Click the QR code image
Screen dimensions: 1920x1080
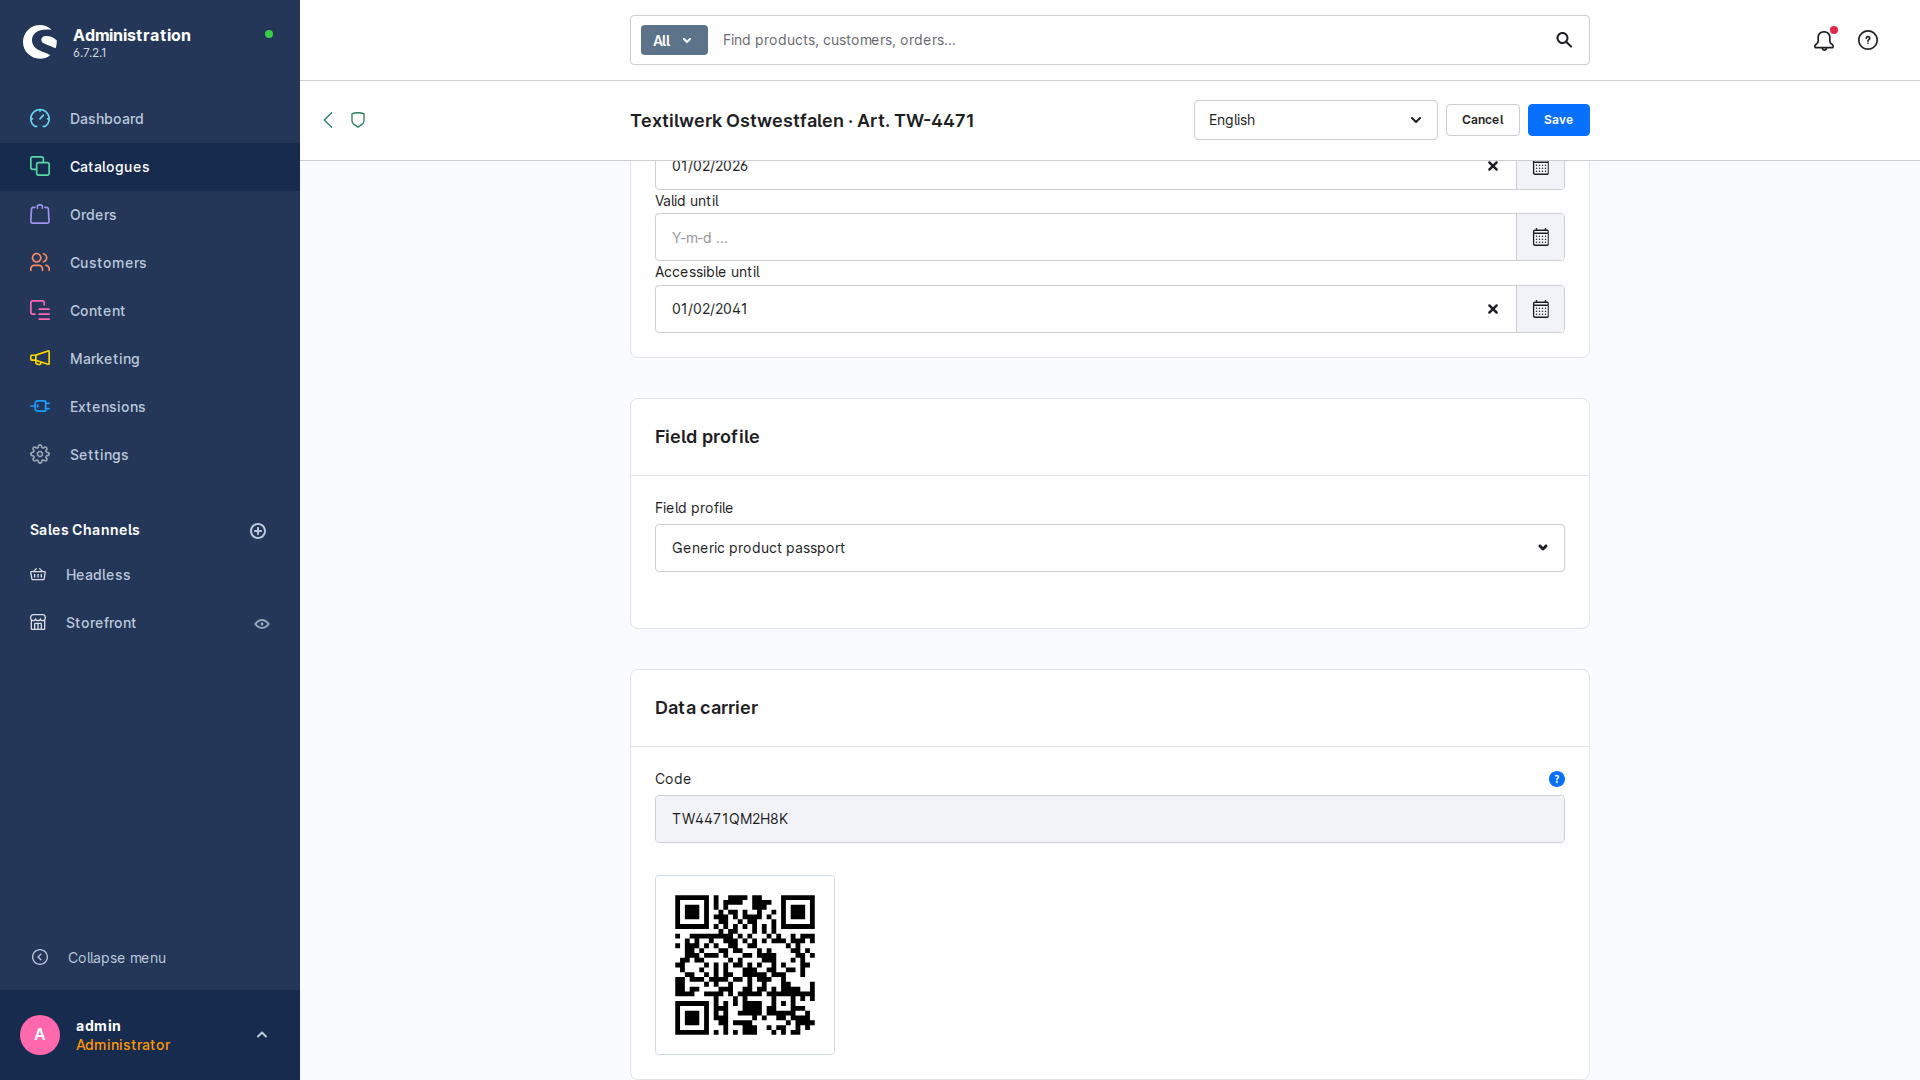745,965
